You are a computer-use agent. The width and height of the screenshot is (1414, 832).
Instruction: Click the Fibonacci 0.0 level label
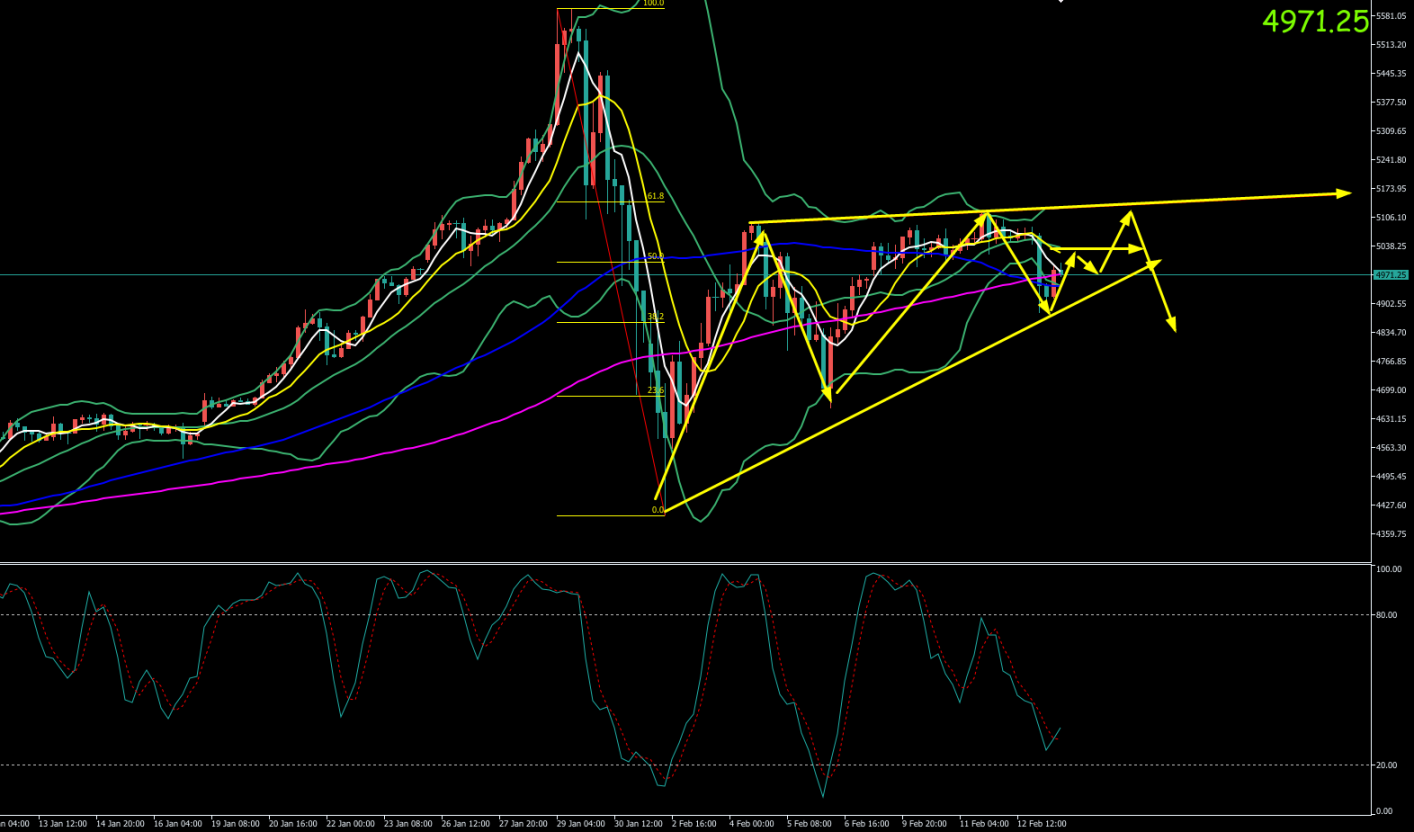point(657,510)
